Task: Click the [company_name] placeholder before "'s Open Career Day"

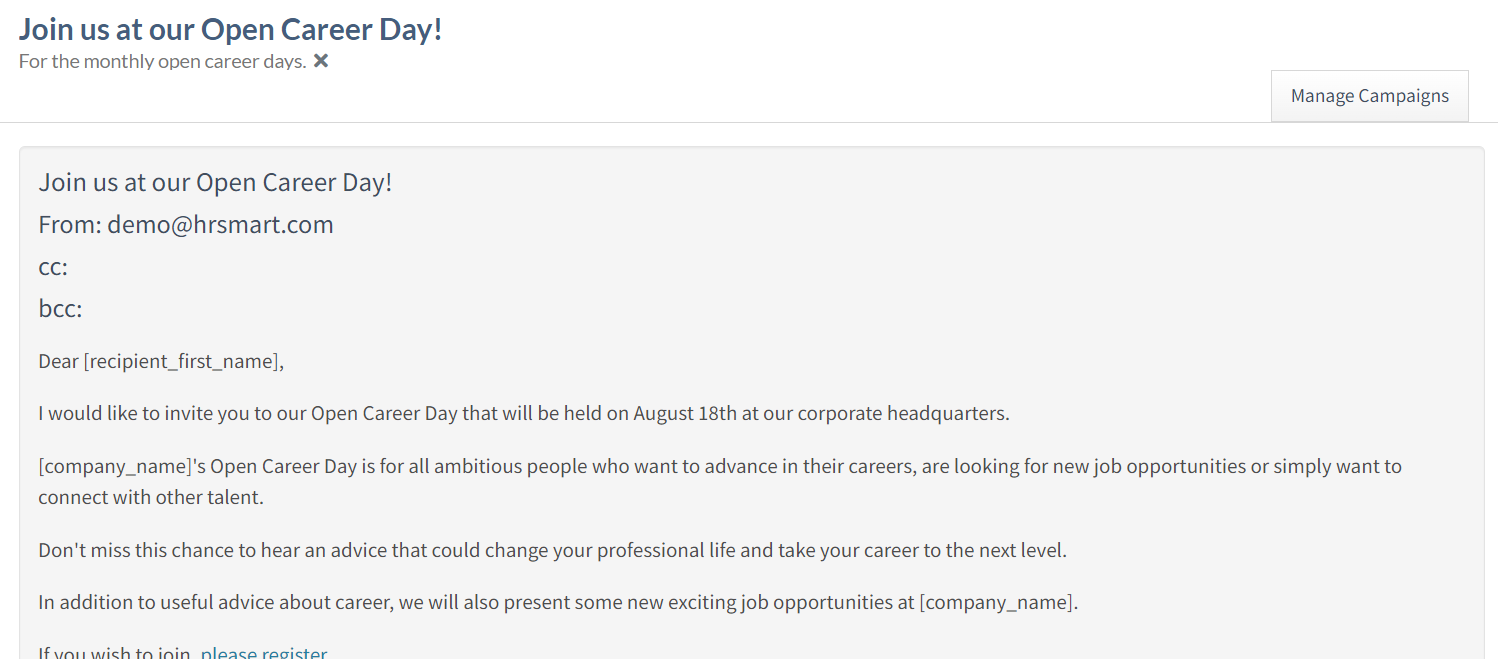Action: 115,466
